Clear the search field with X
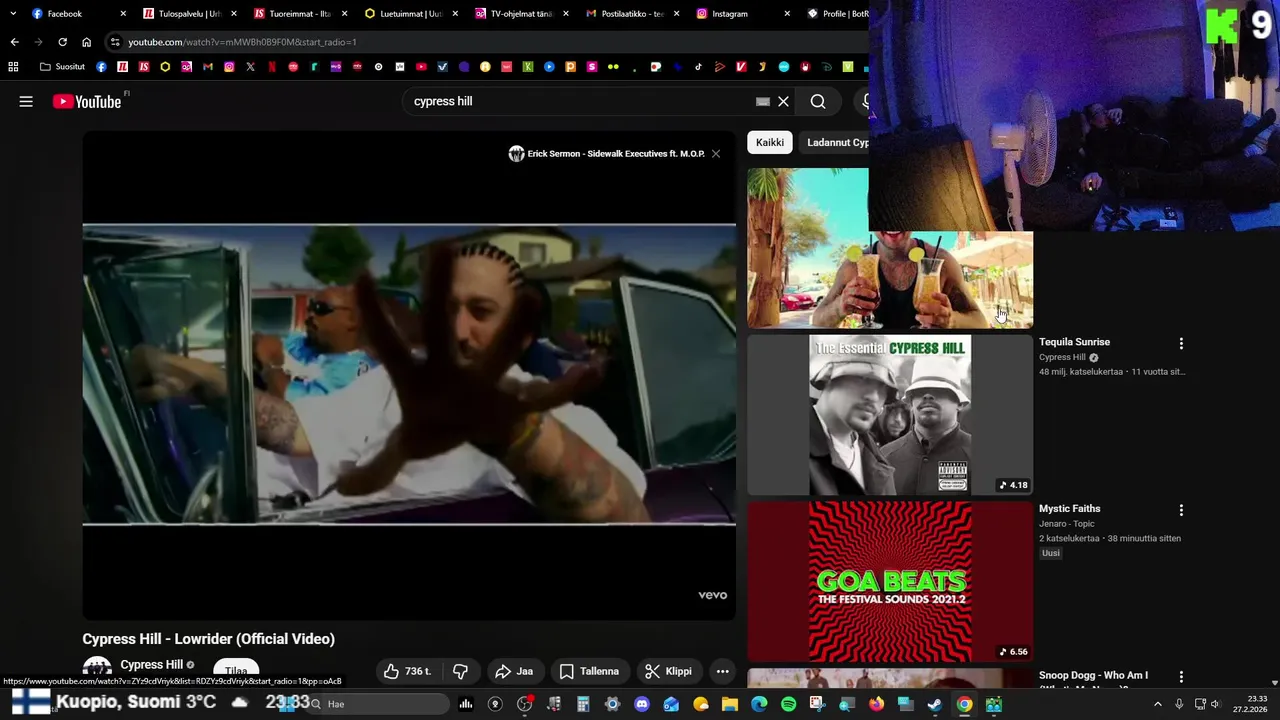1280x720 pixels. tap(784, 101)
